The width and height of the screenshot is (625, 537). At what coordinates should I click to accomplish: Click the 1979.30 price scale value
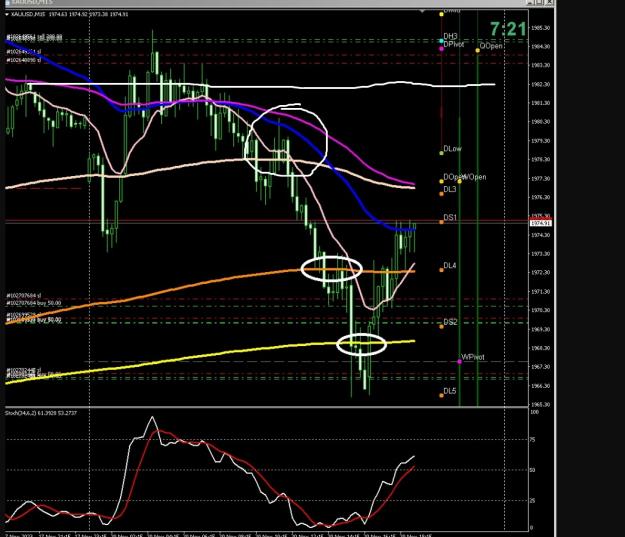click(540, 141)
